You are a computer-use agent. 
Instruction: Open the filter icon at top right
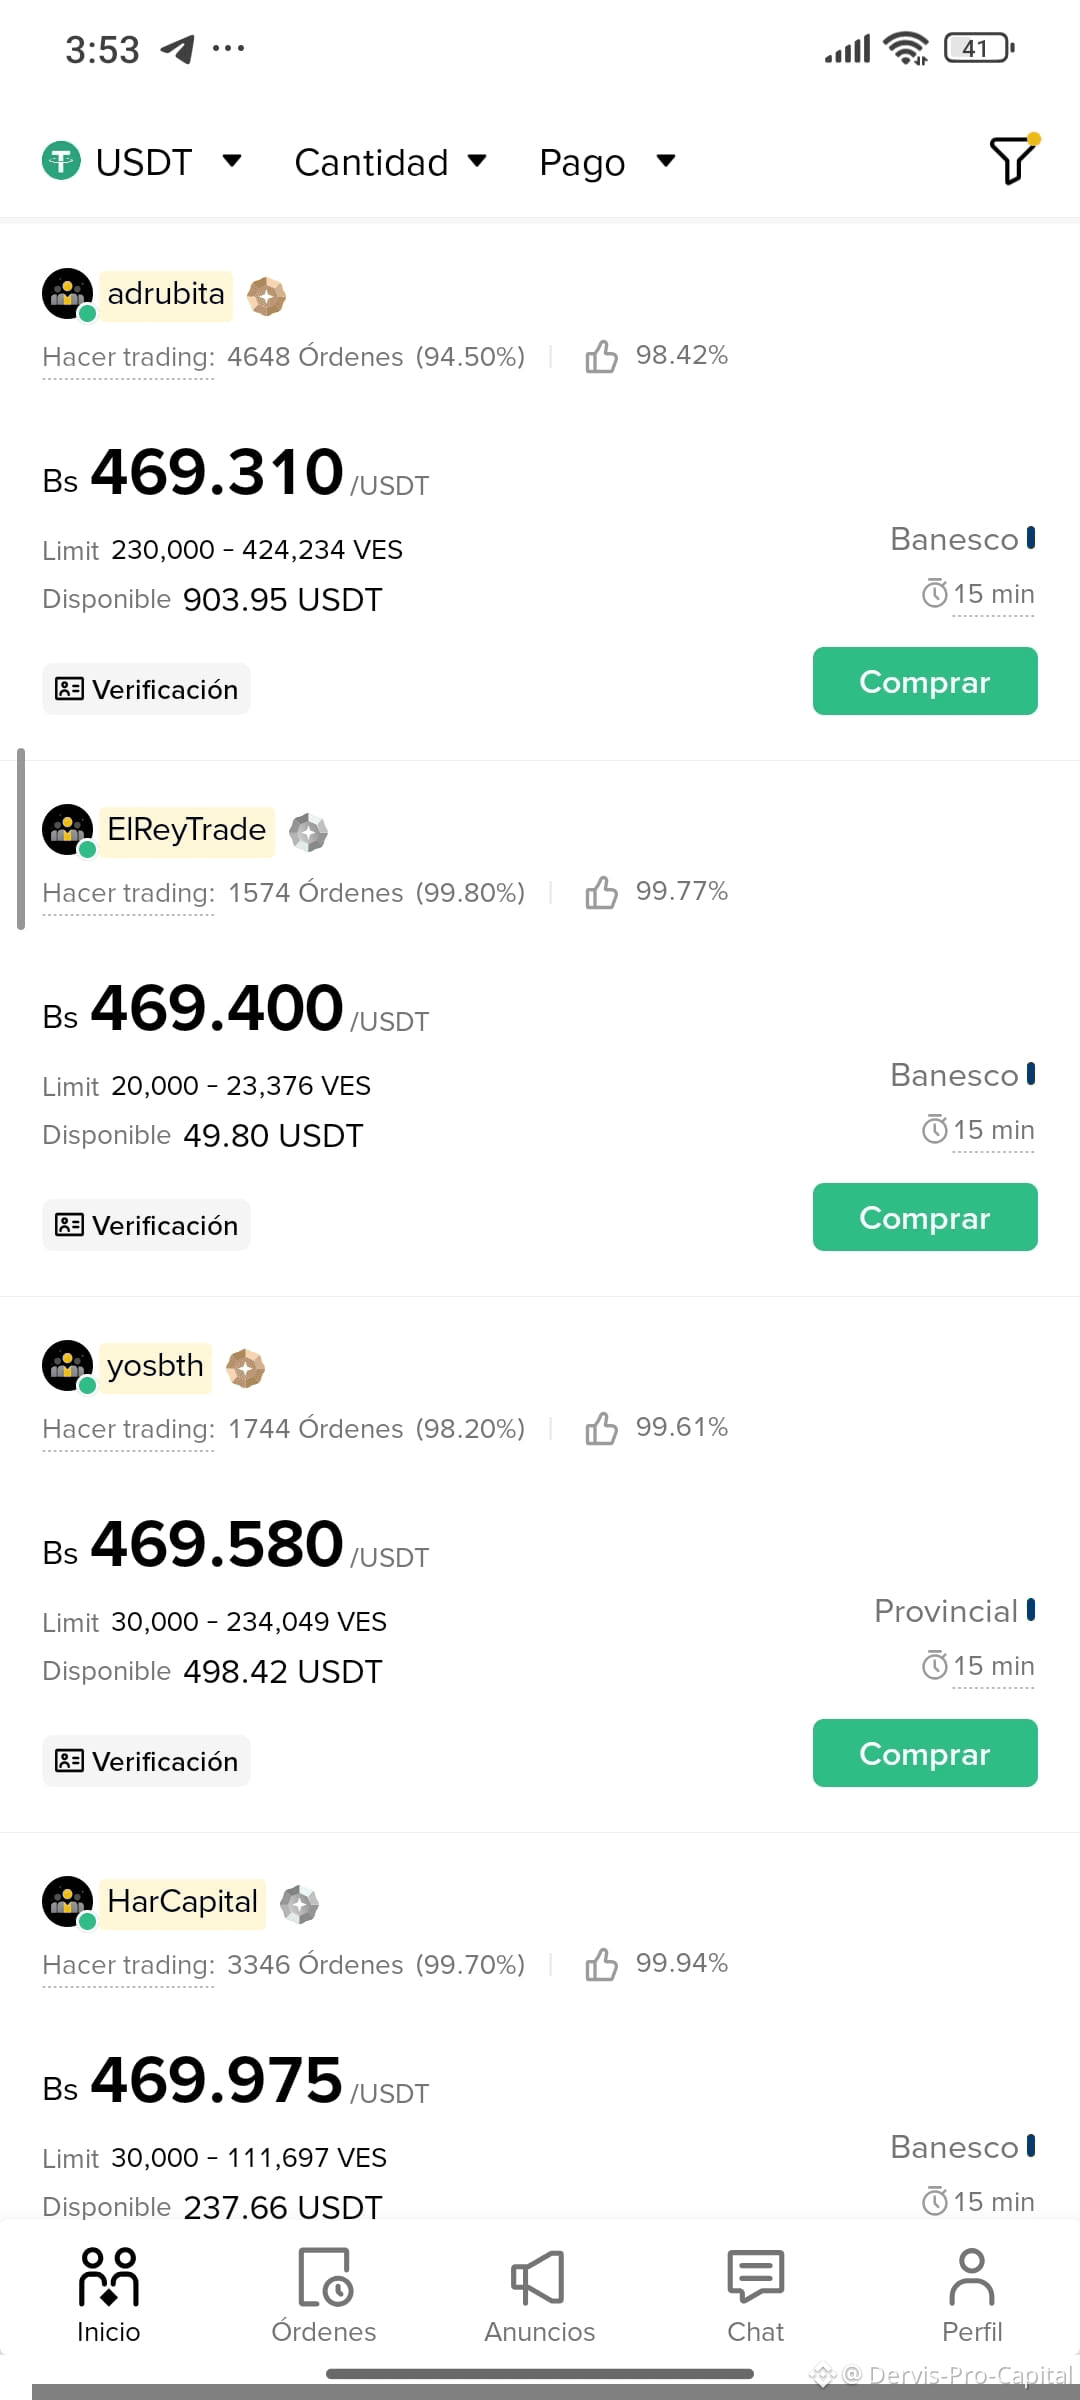pyautogui.click(x=1012, y=161)
